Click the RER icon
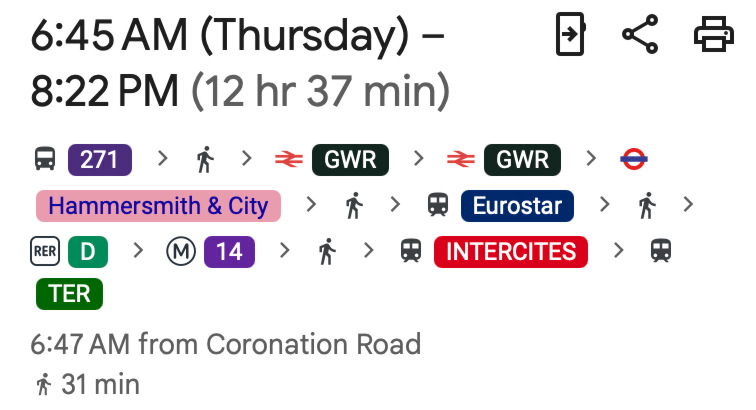Image resolution: width=756 pixels, height=410 pixels. point(45,252)
